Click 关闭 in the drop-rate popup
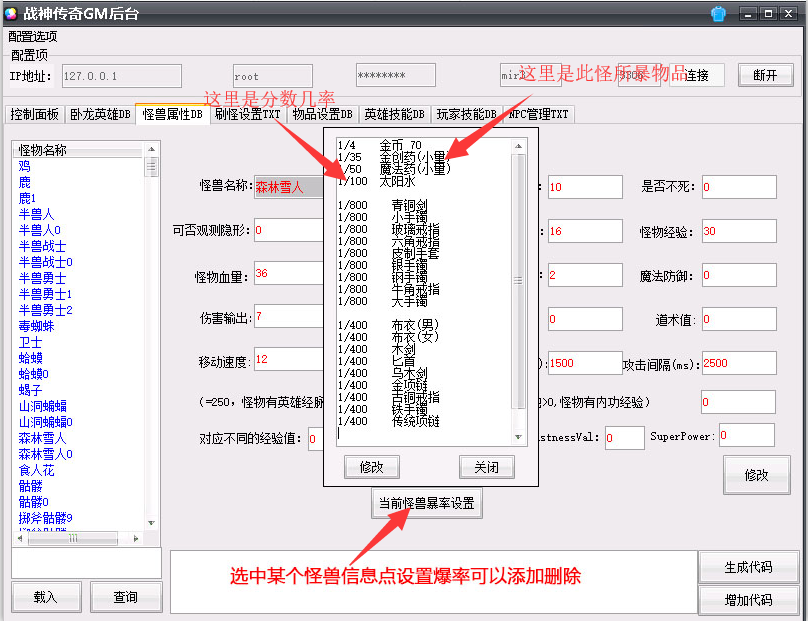Screen dimensions: 808x621 [486, 467]
